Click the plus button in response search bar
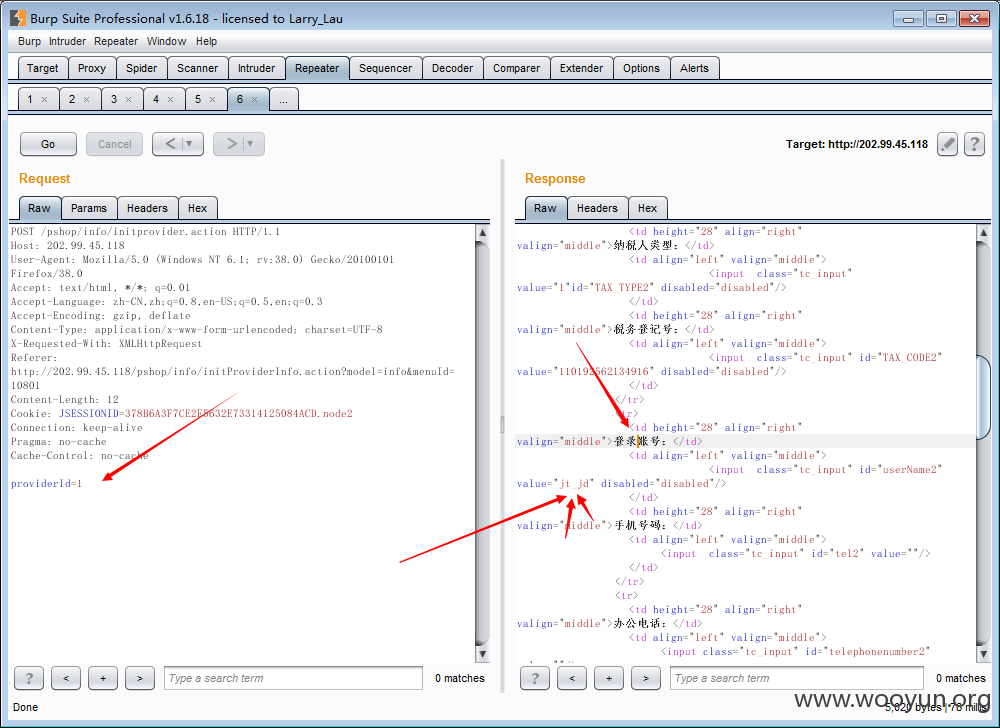This screenshot has height=728, width=1000. [x=608, y=678]
